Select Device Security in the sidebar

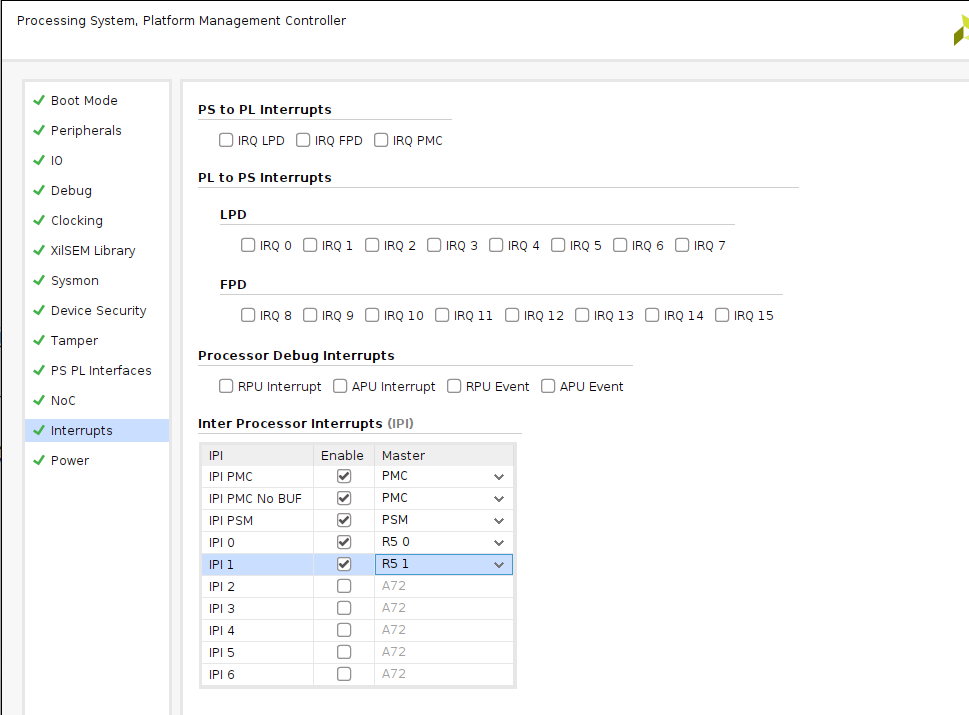tap(98, 311)
